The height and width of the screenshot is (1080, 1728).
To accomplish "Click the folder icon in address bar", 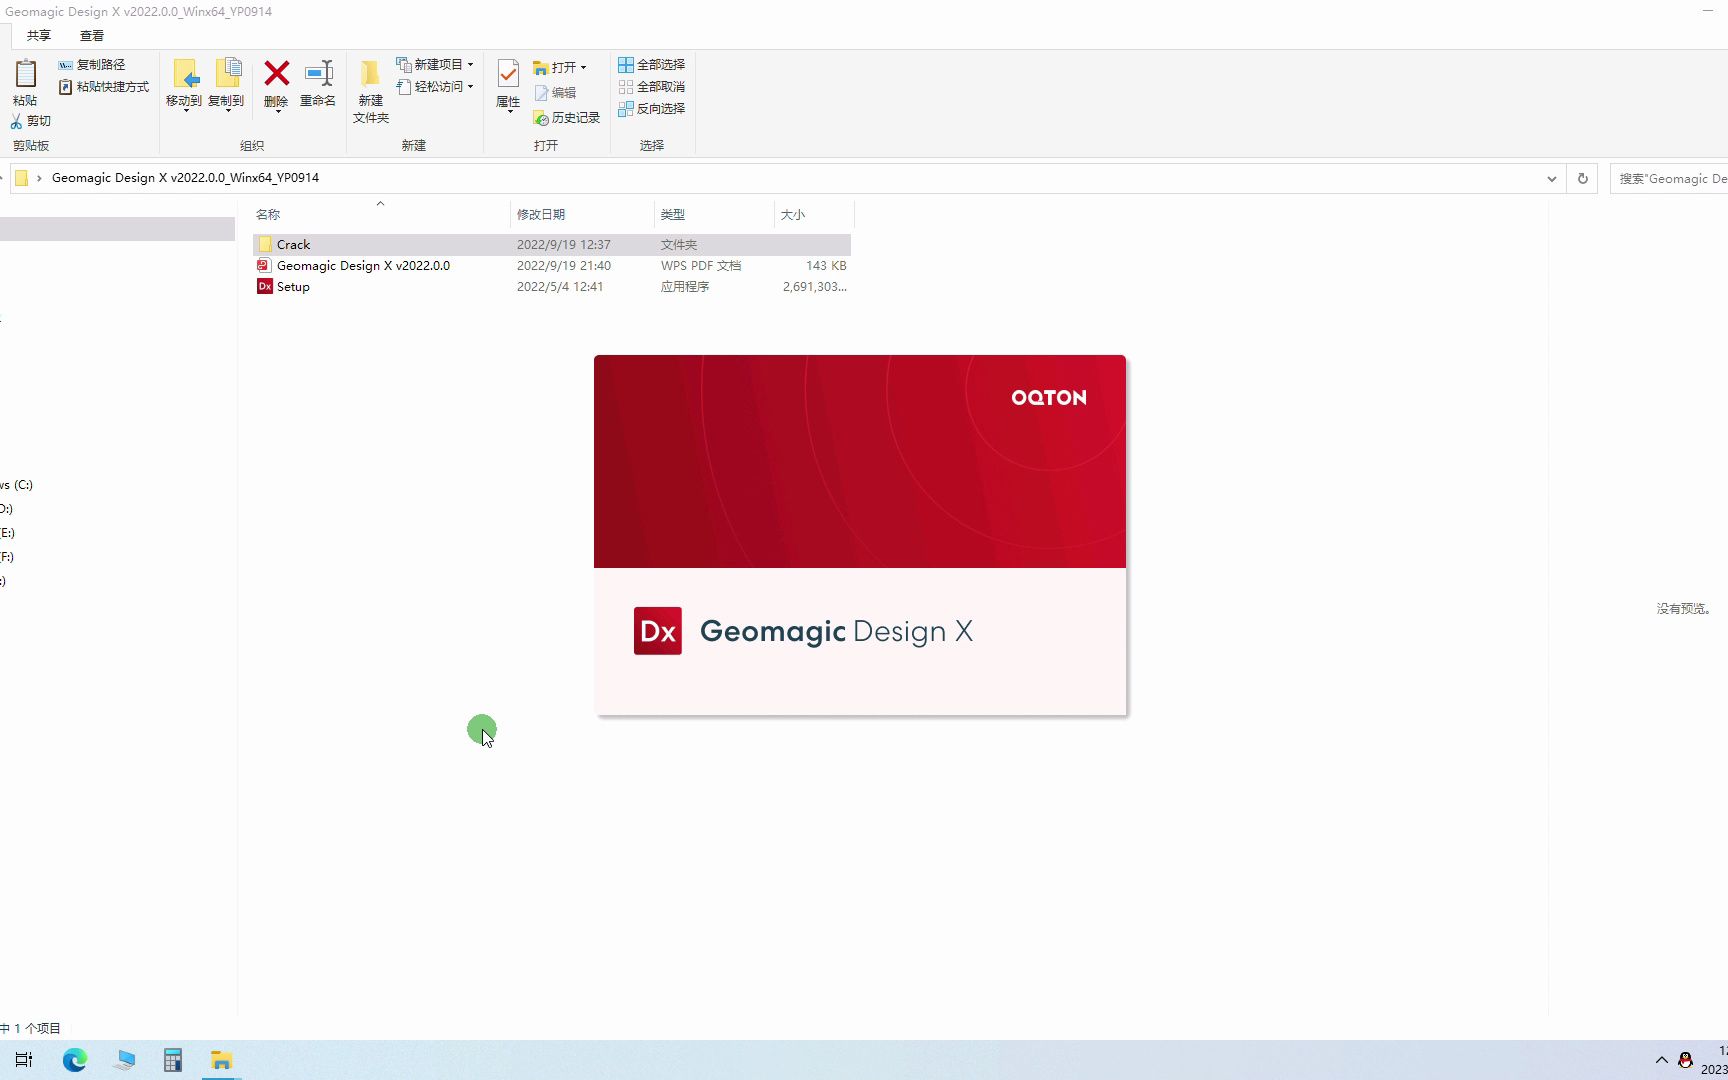I will (x=21, y=178).
